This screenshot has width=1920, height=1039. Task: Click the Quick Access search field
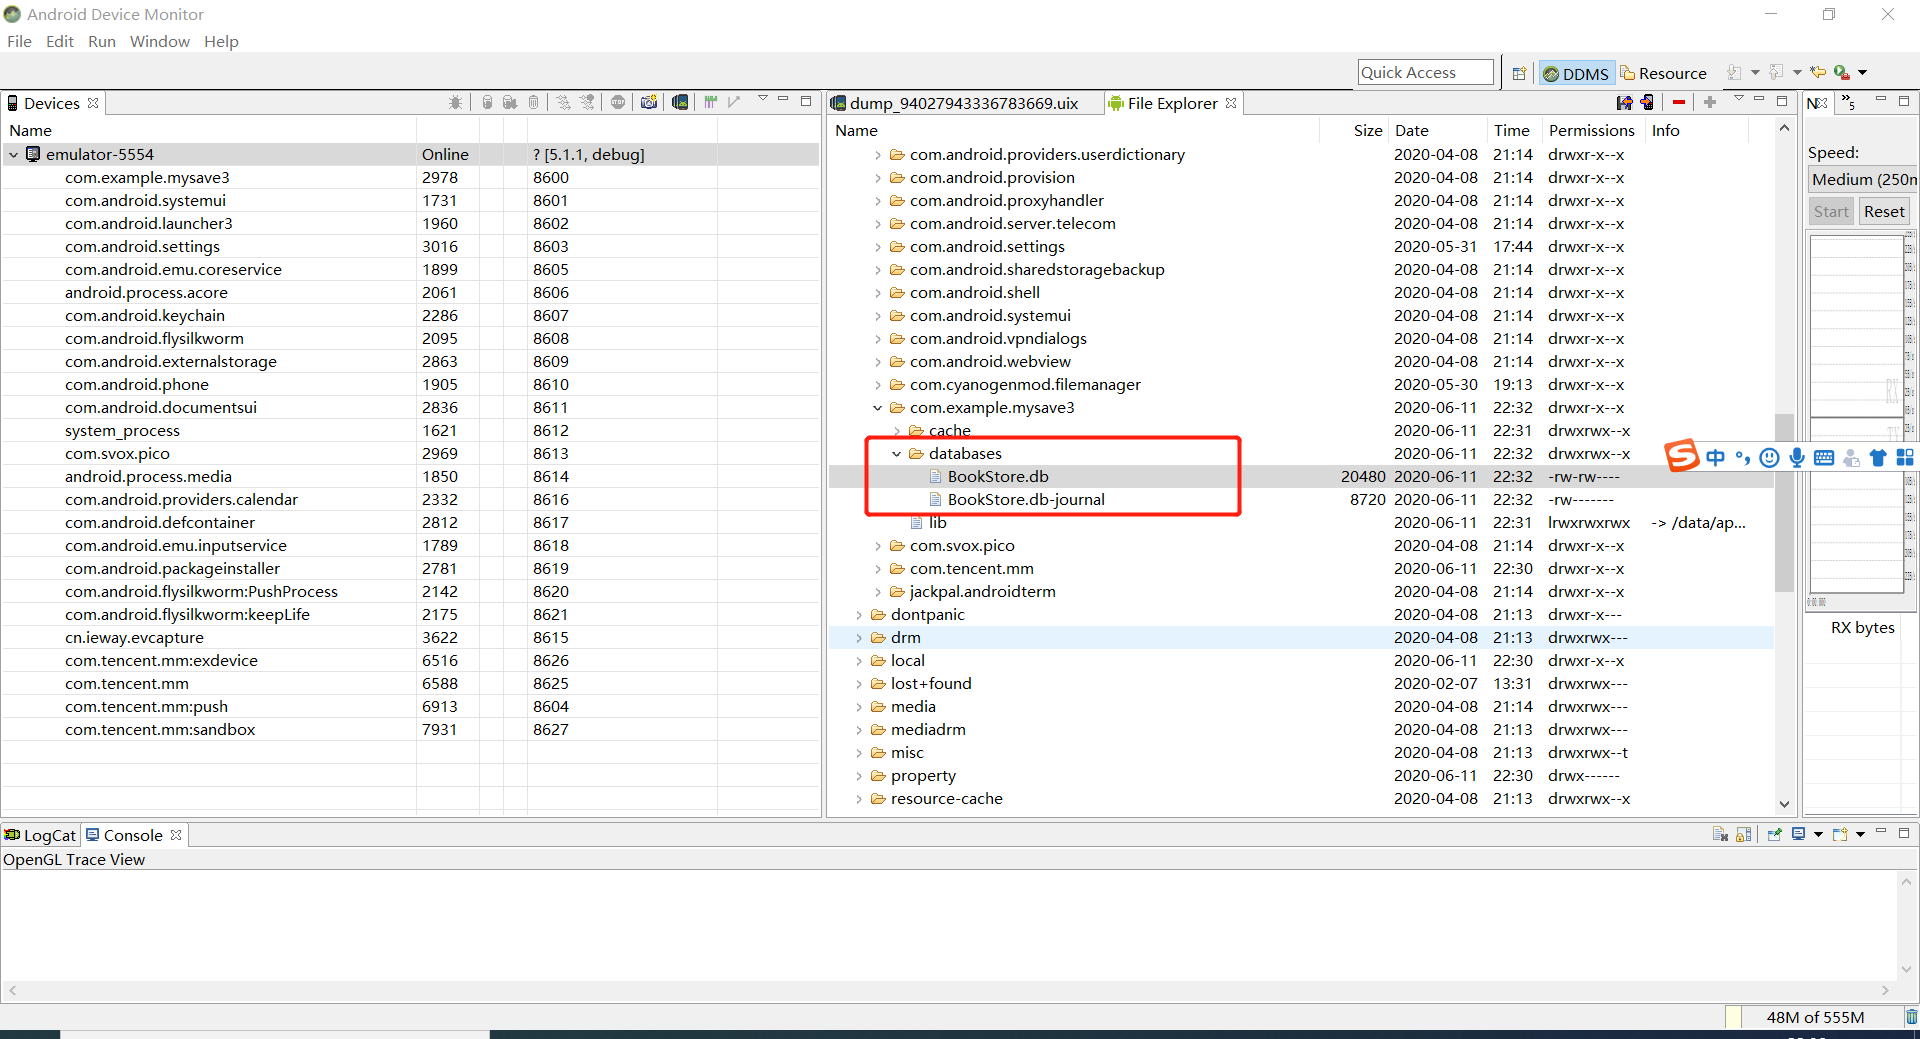tap(1425, 72)
